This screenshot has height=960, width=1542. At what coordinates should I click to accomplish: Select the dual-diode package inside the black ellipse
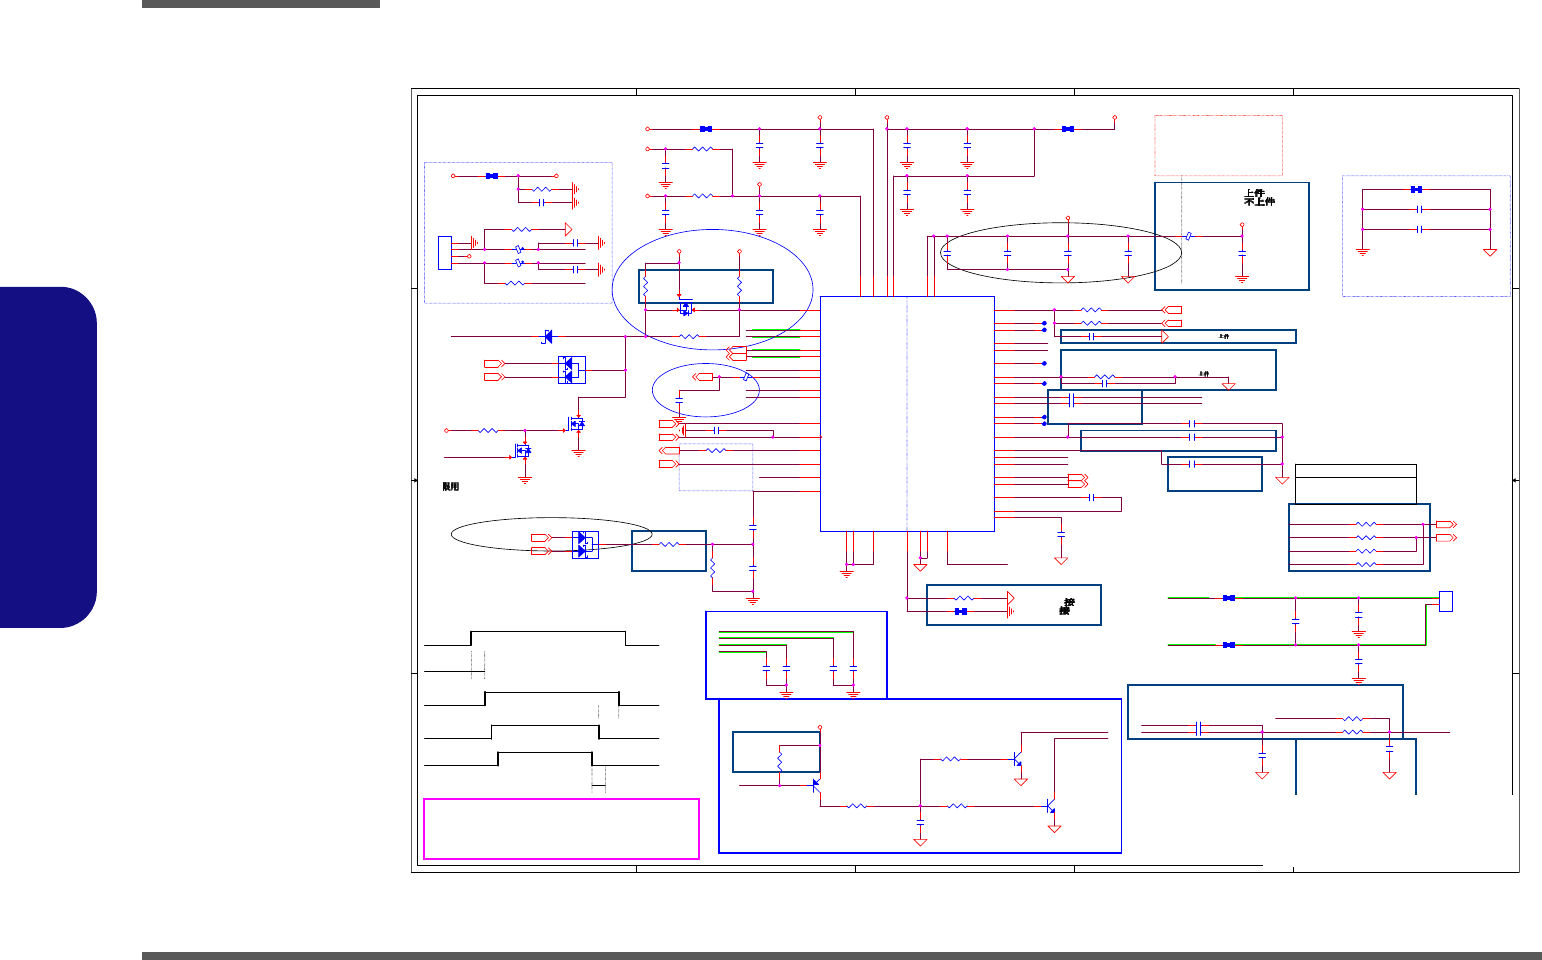[x=585, y=545]
